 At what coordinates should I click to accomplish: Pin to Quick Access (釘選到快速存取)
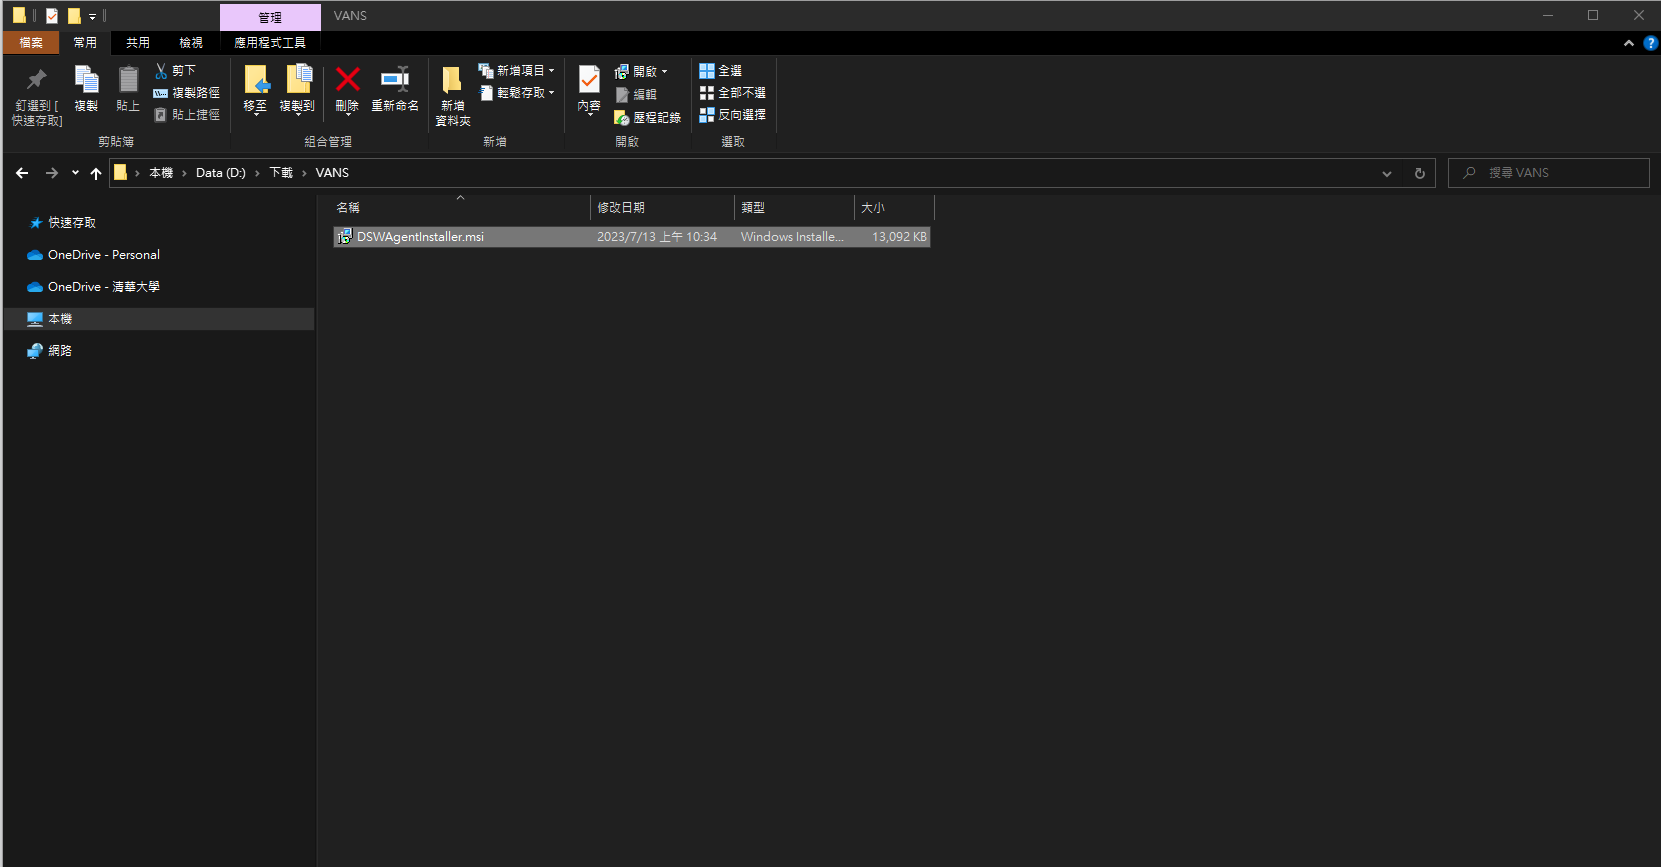37,82
